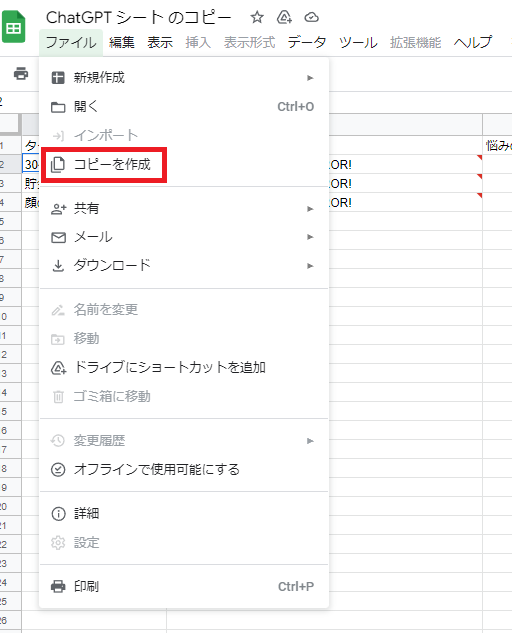Image resolution: width=512 pixels, height=633 pixels.
Task: Open the 表示 menu
Action: [160, 42]
